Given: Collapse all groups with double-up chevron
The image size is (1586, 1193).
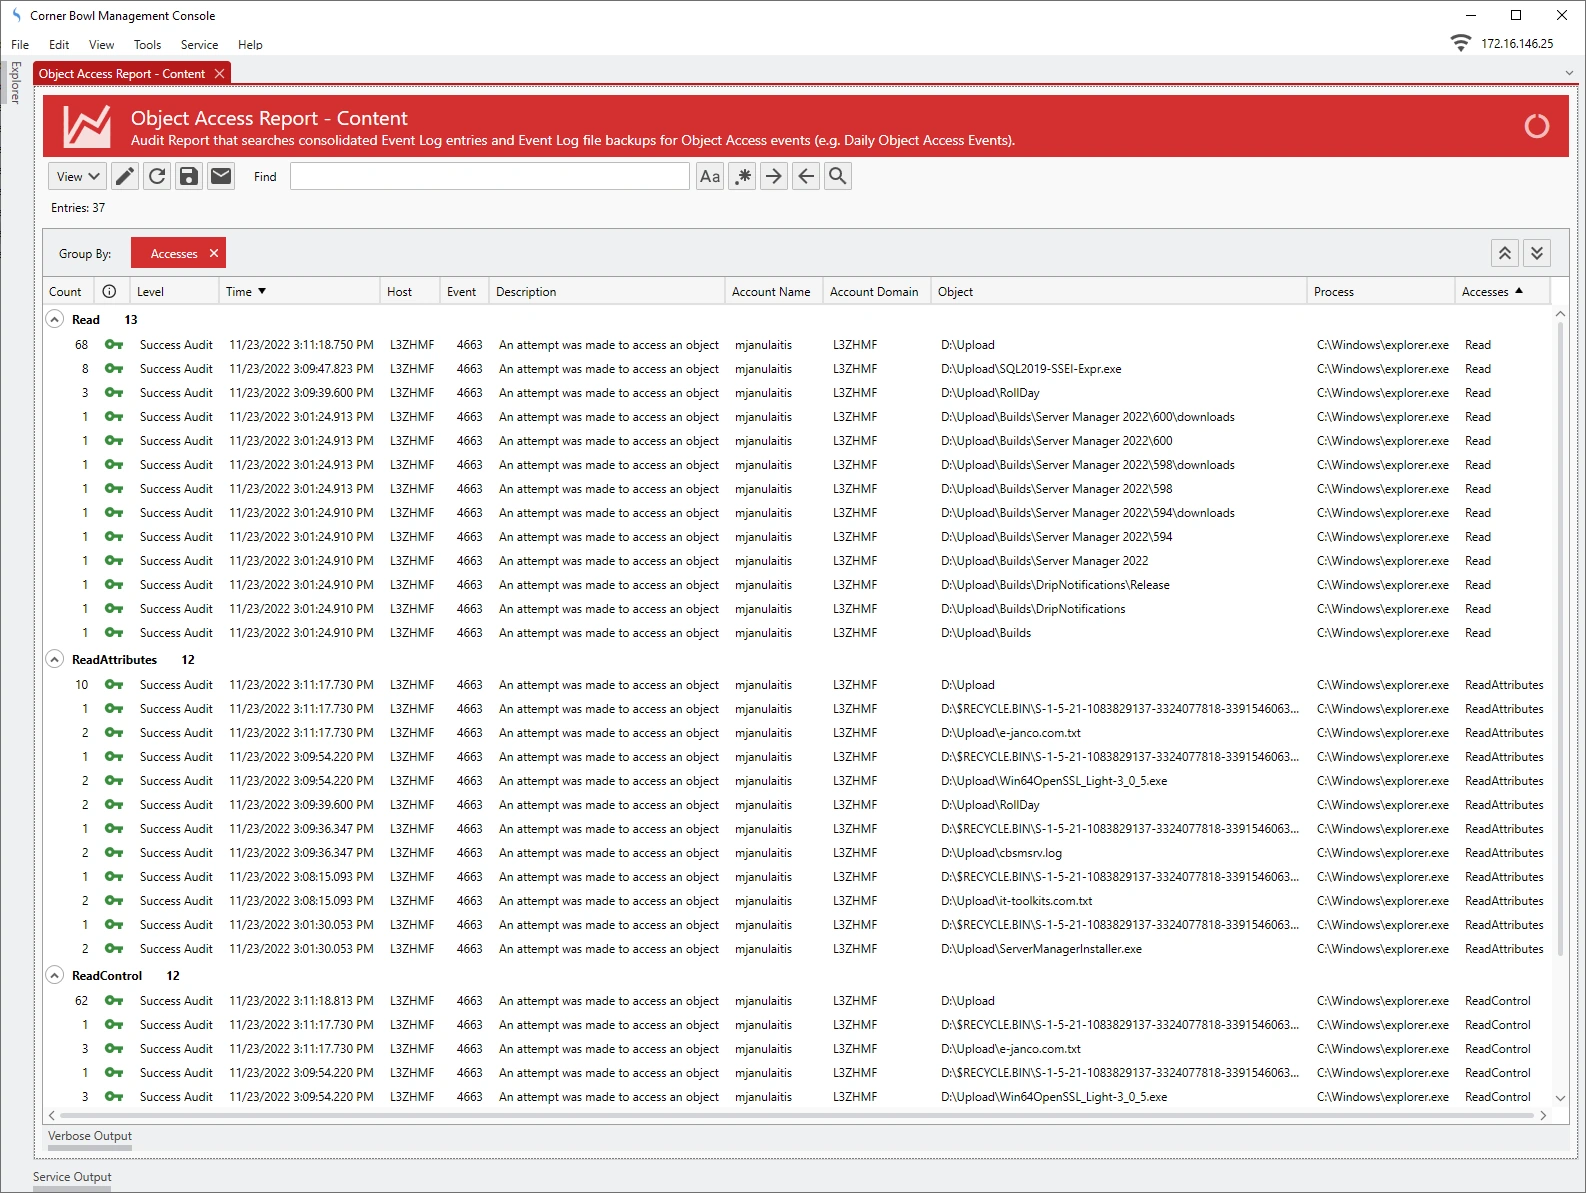Looking at the screenshot, I should [x=1505, y=254].
